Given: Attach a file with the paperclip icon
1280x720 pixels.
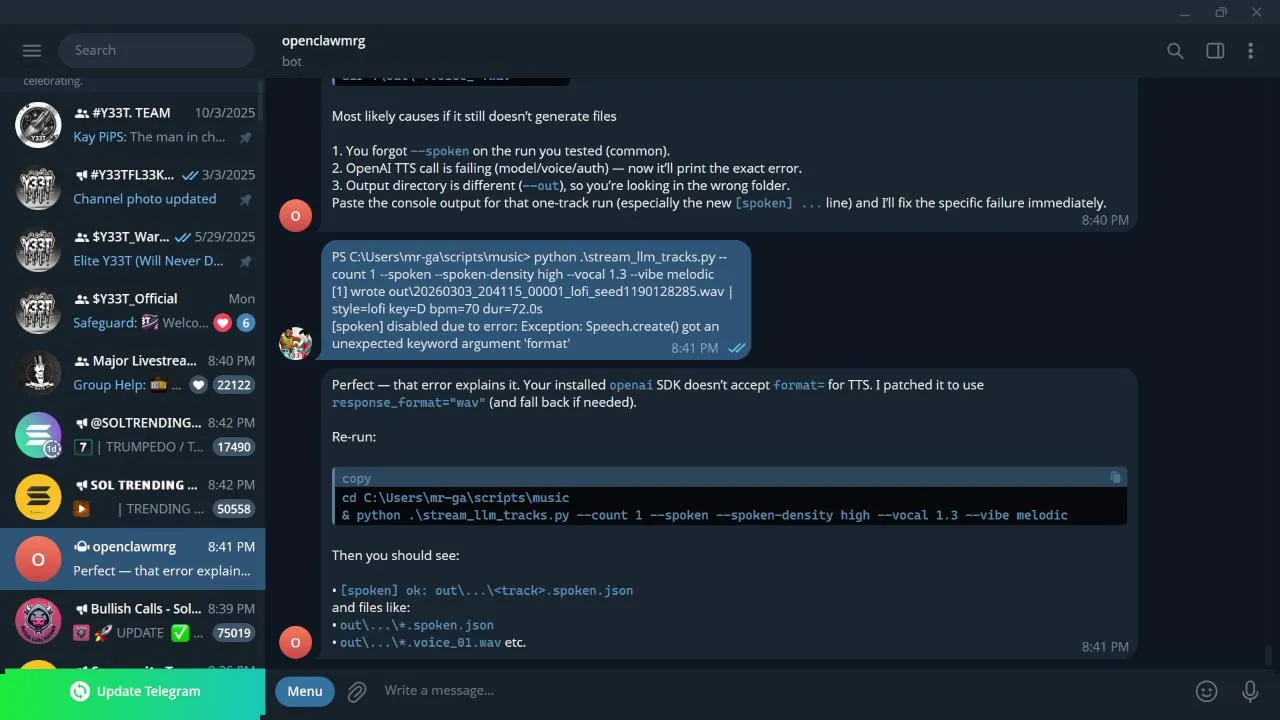Looking at the screenshot, I should (x=357, y=691).
